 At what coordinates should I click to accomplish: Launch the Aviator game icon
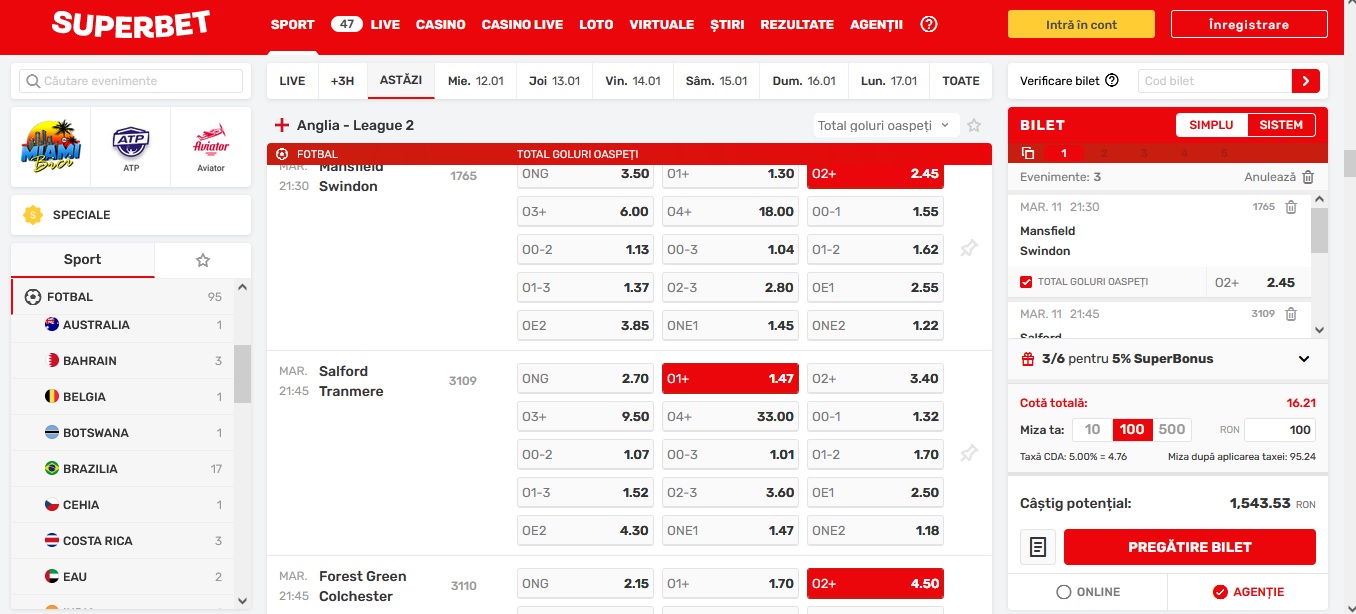[211, 147]
